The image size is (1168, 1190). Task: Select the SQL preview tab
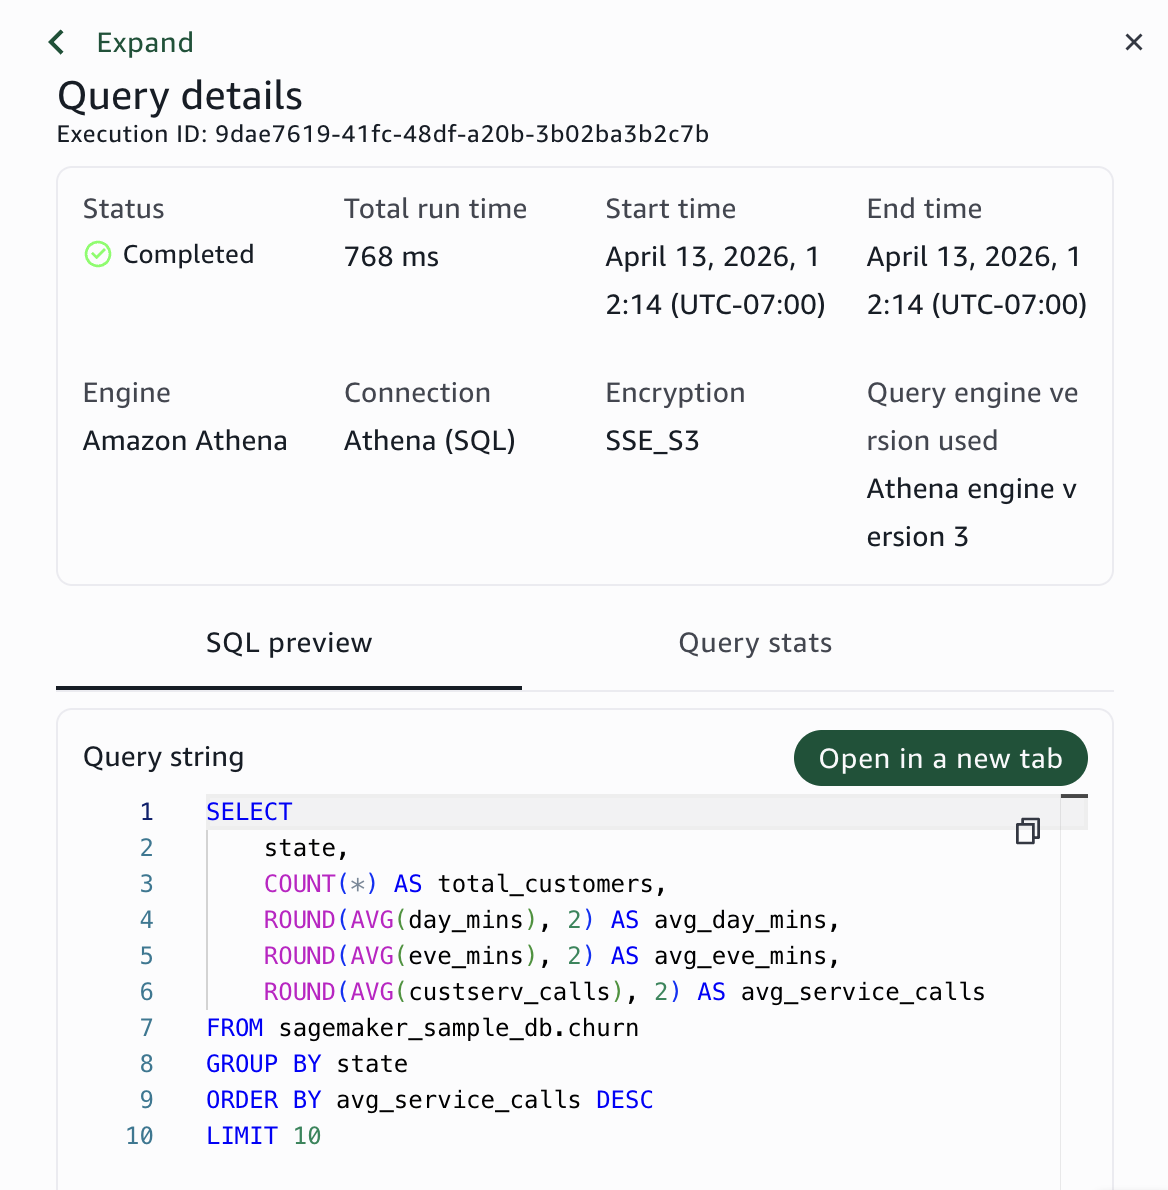click(288, 643)
